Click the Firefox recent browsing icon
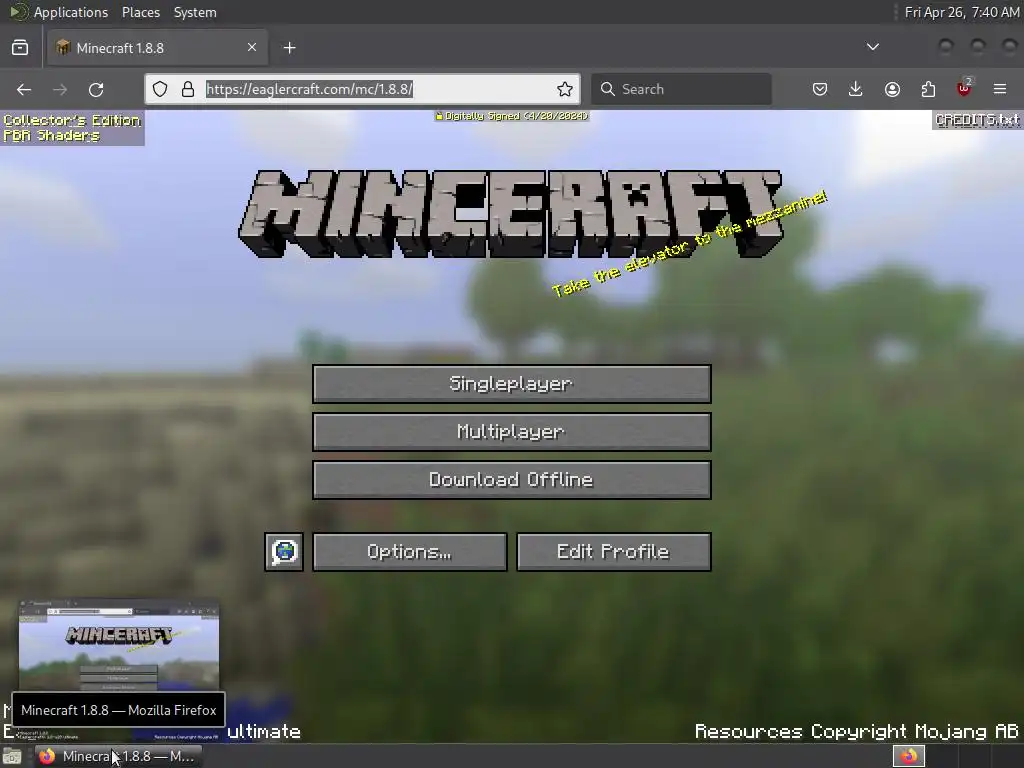 click(20, 48)
